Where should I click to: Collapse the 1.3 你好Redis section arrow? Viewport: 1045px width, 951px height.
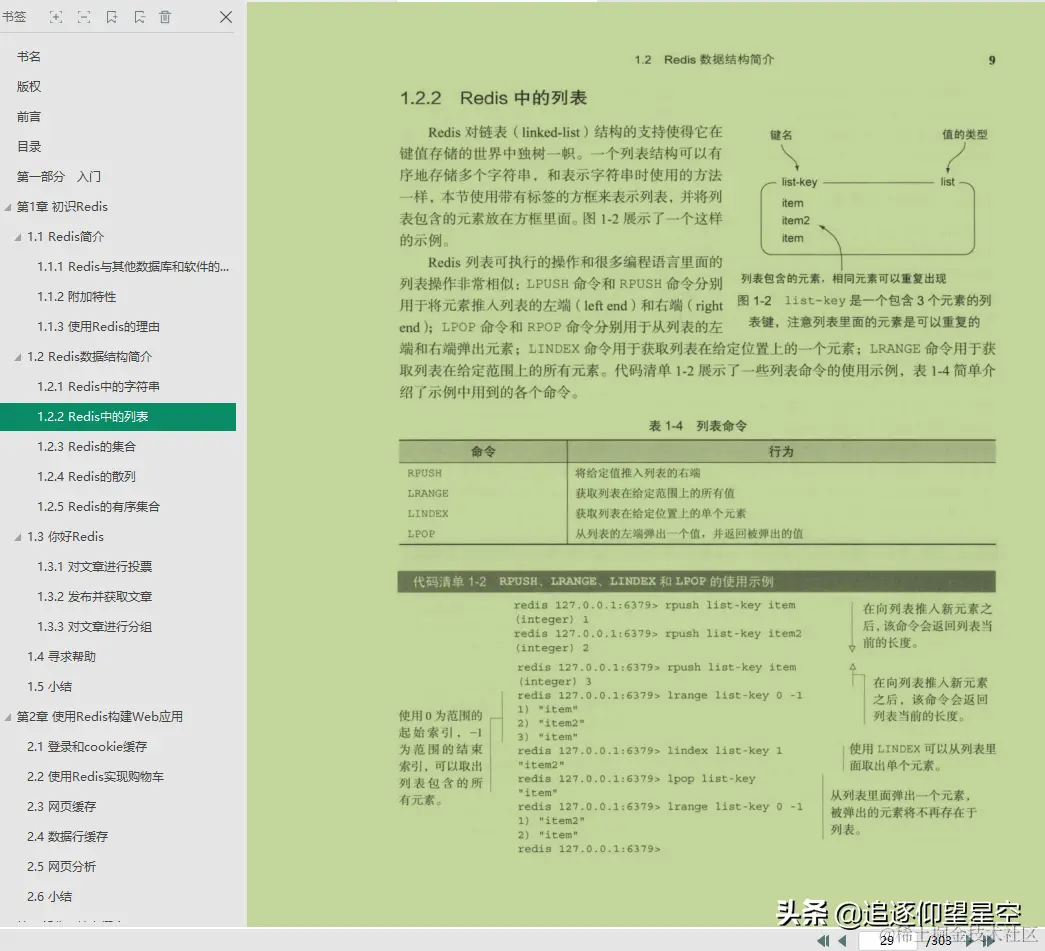18,537
